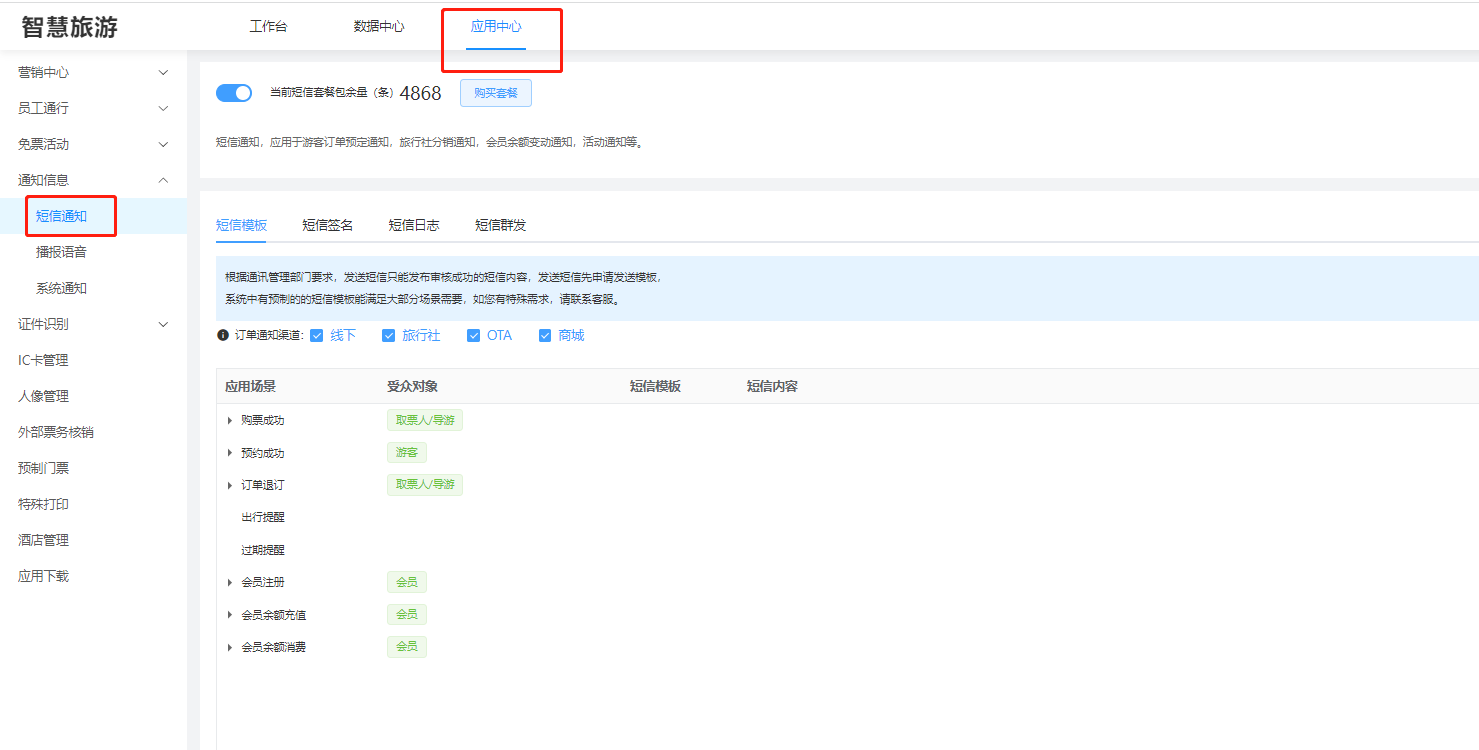This screenshot has height=750, width=1479.
Task: Open 播报语音 in the sidebar
Action: [61, 252]
